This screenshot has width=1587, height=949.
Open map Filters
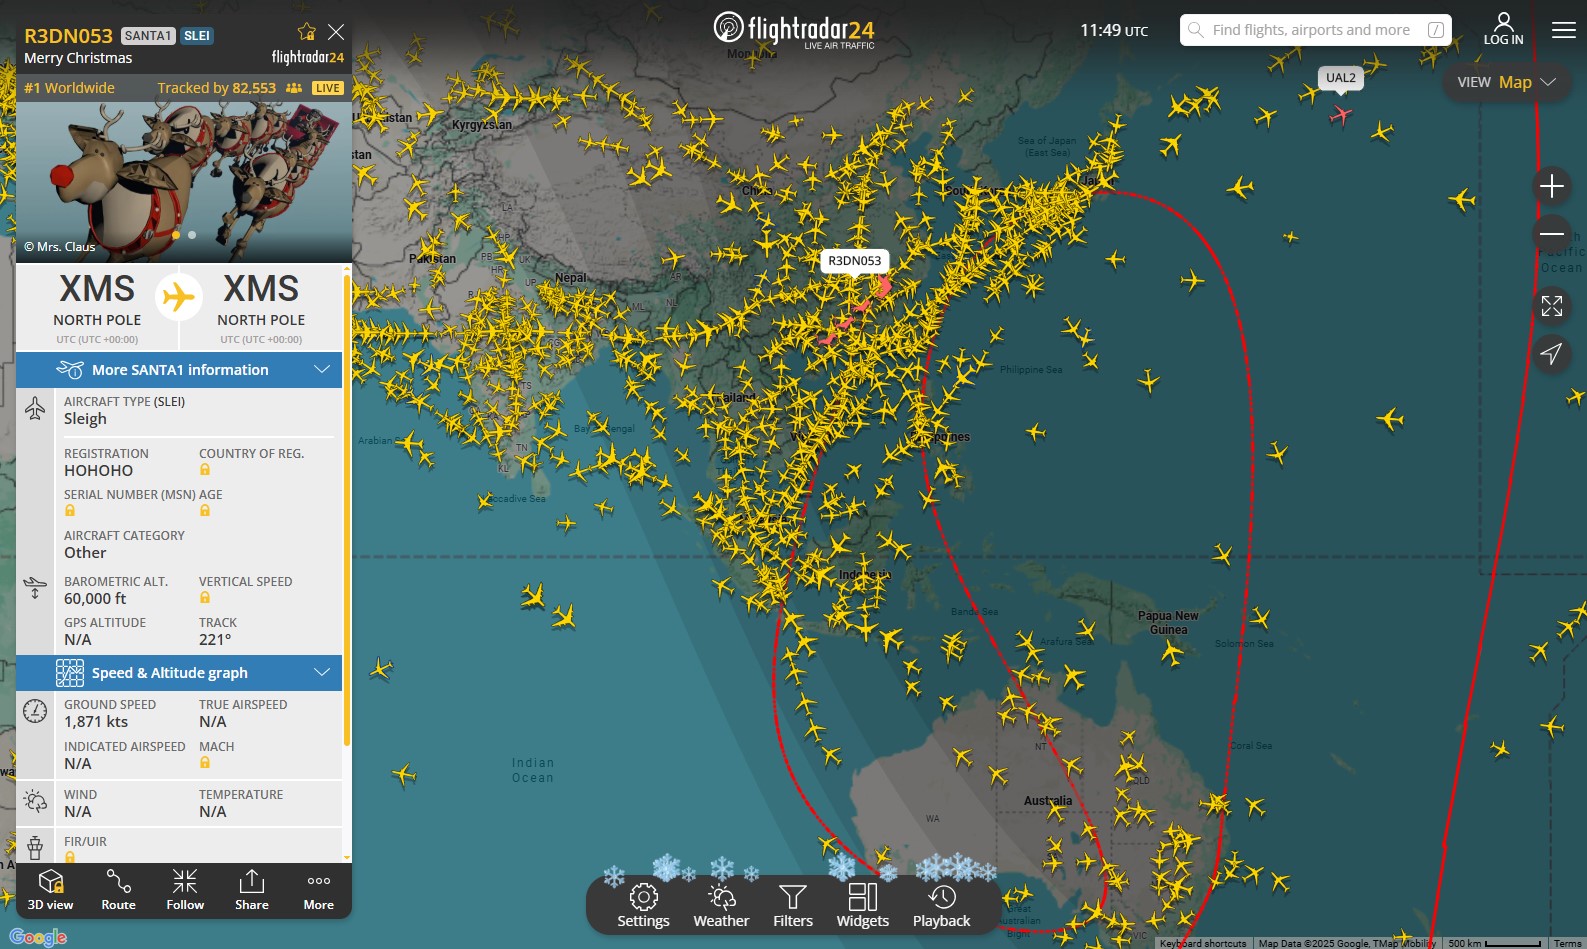click(793, 905)
